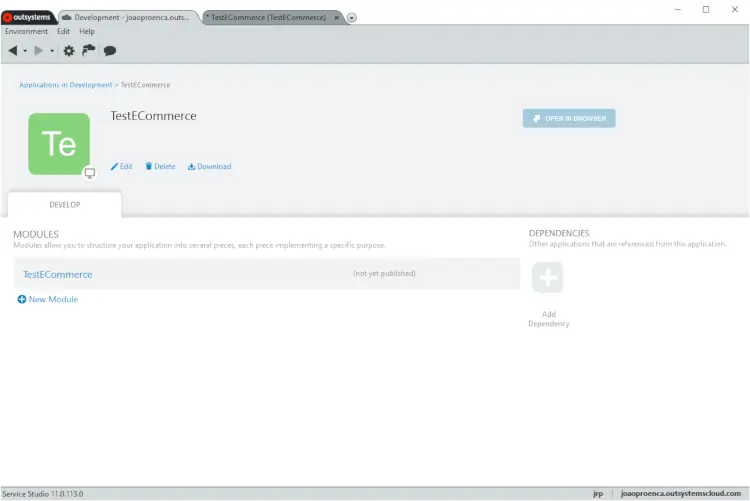
Task: Switch to the Development environment tab
Action: tap(130, 17)
